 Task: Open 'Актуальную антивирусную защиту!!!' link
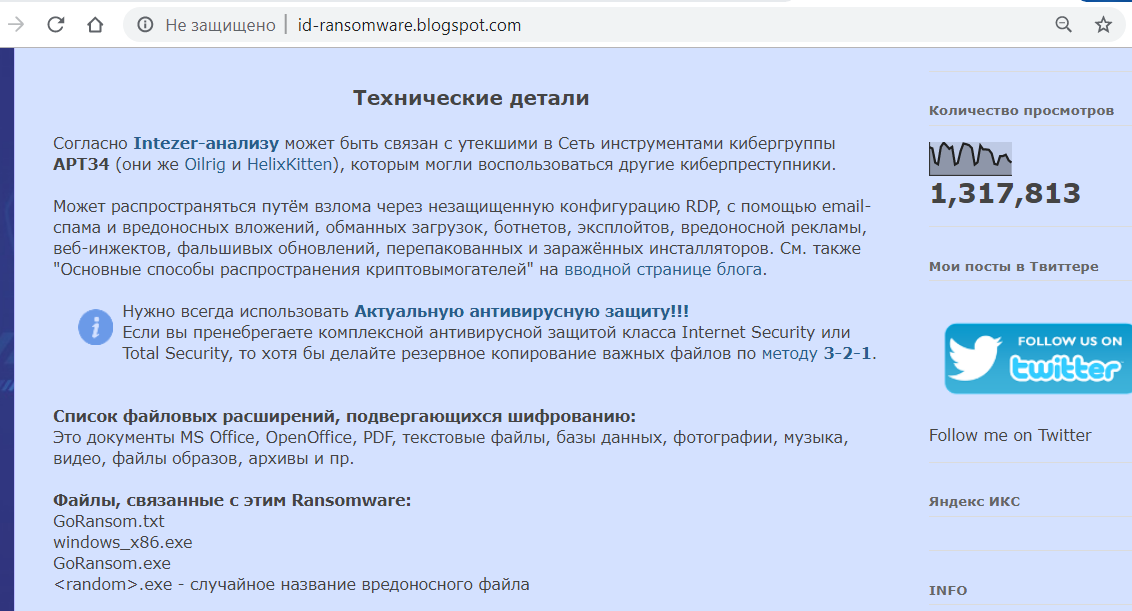pos(521,312)
